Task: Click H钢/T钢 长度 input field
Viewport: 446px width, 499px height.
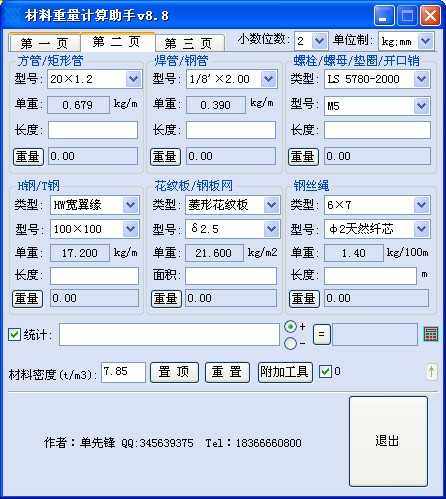Action: click(94, 276)
